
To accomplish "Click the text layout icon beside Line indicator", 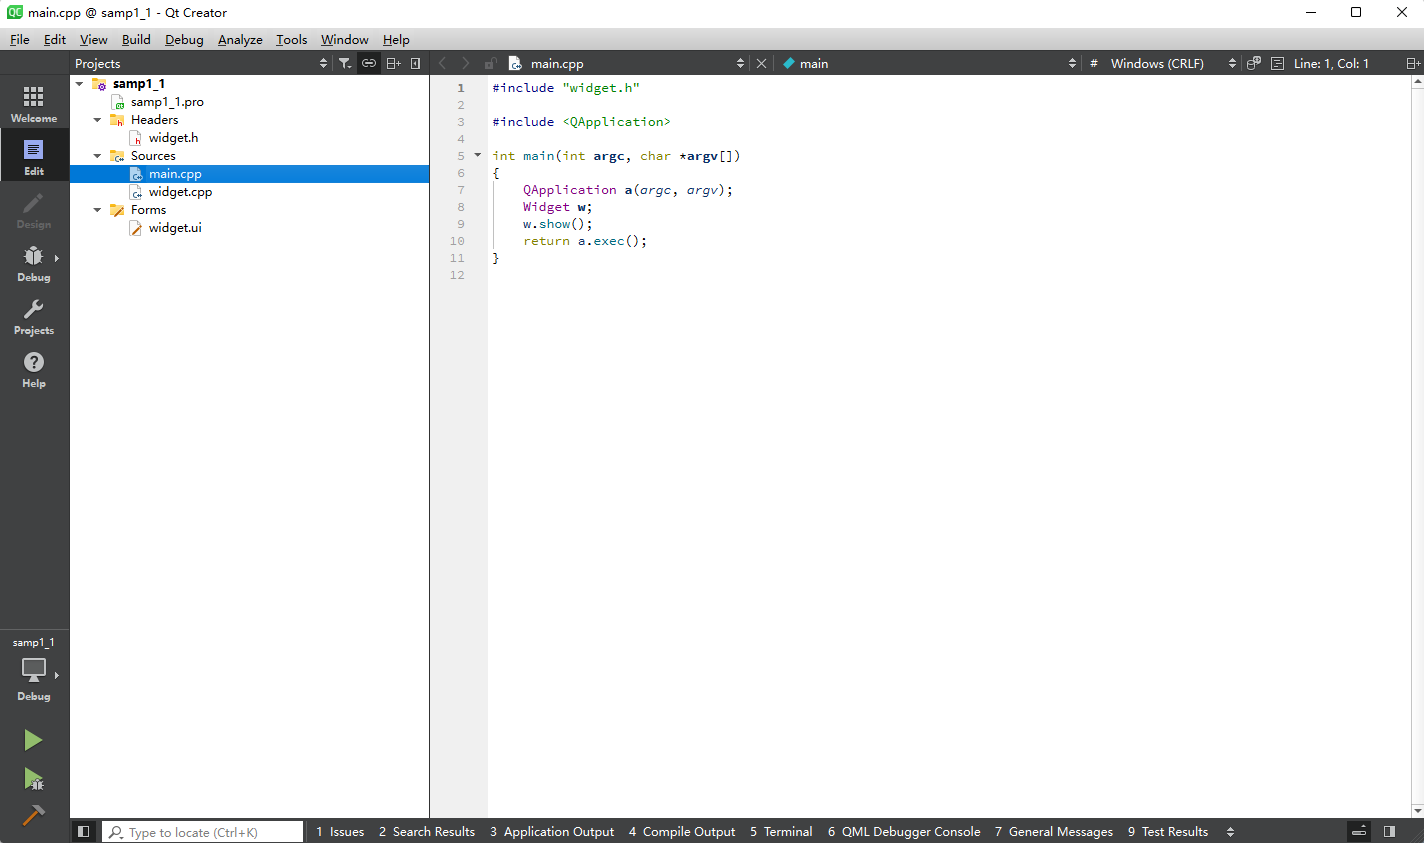I will click(x=1277, y=63).
